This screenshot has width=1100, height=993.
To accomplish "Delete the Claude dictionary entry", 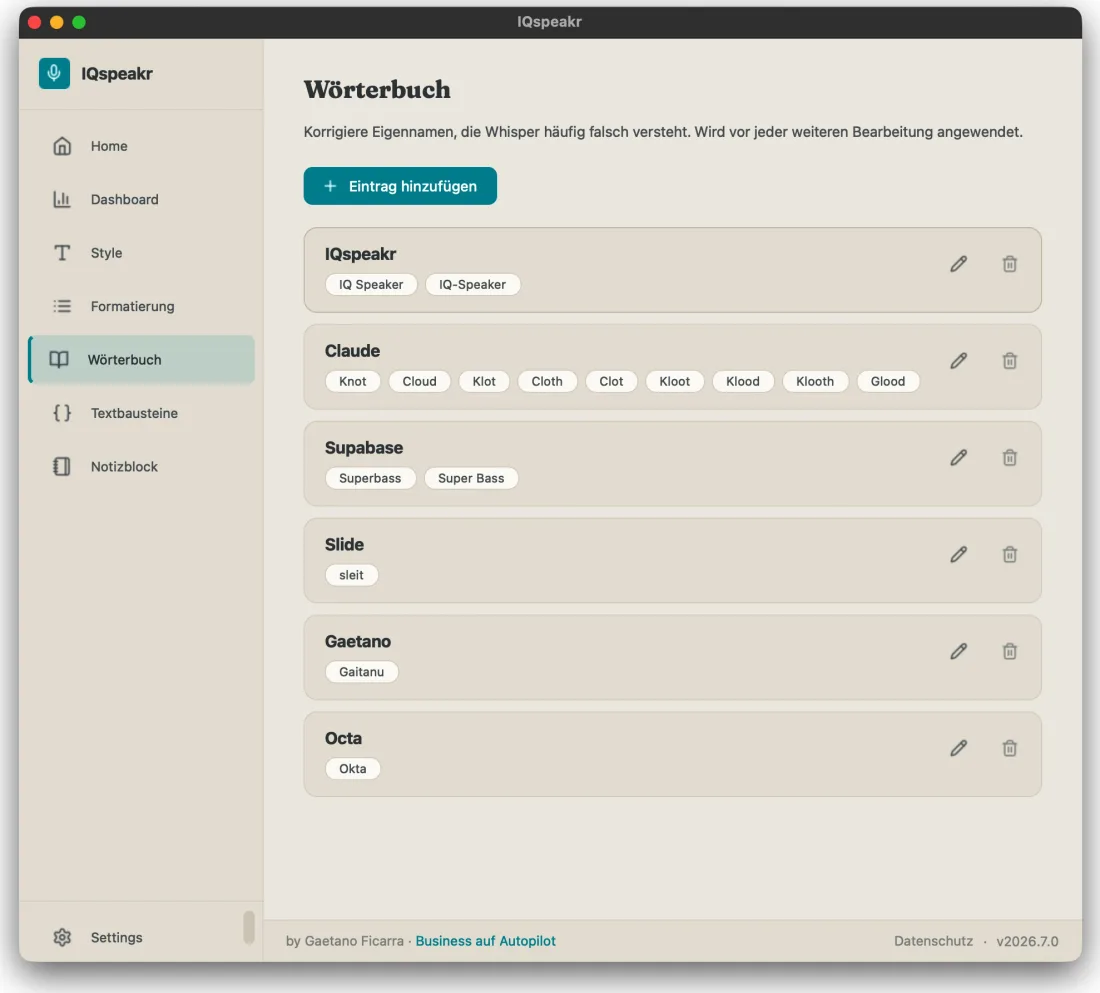I will coord(1010,361).
